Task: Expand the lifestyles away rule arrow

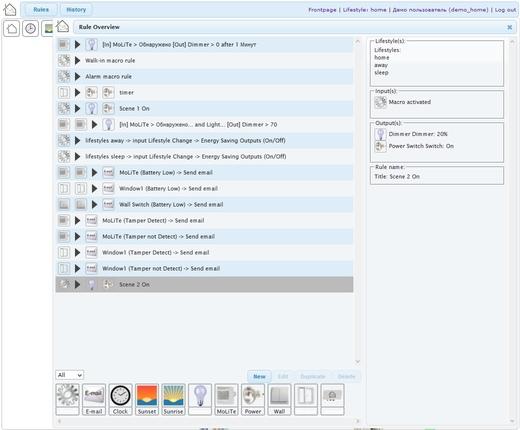Action: click(77, 140)
